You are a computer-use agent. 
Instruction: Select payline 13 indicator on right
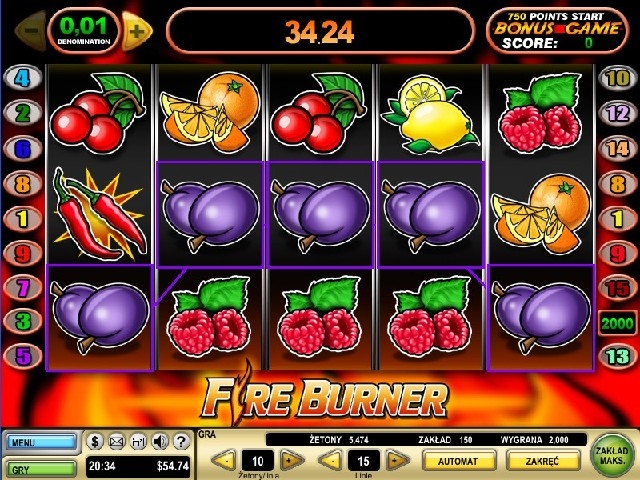[x=618, y=357]
